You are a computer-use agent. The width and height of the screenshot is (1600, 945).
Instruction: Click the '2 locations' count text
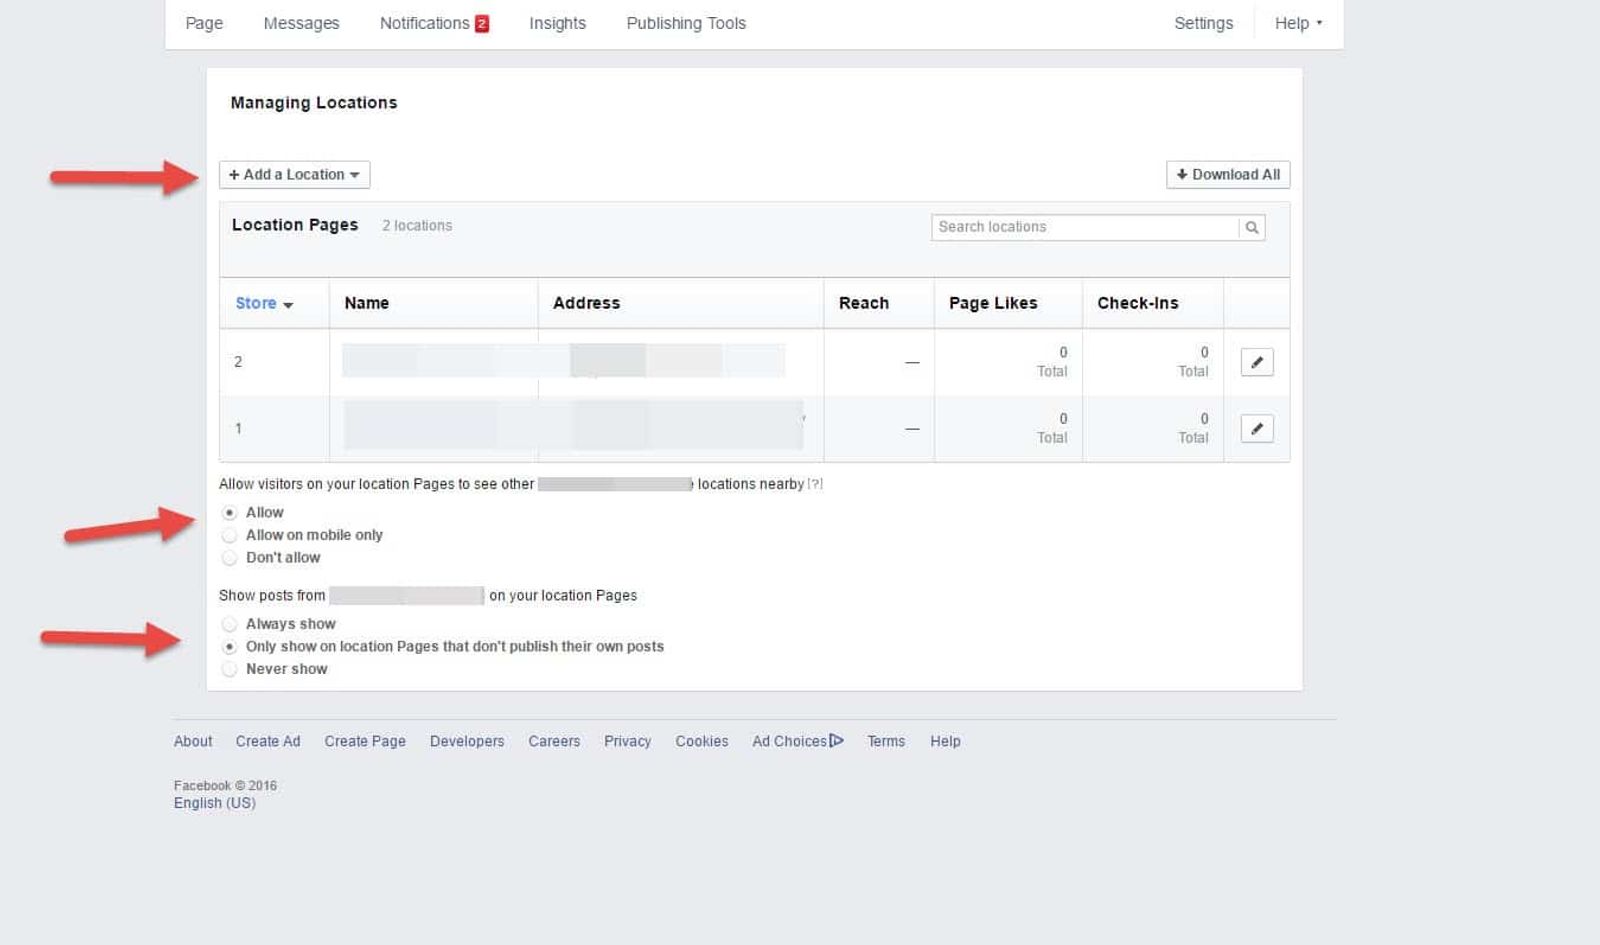(x=417, y=226)
